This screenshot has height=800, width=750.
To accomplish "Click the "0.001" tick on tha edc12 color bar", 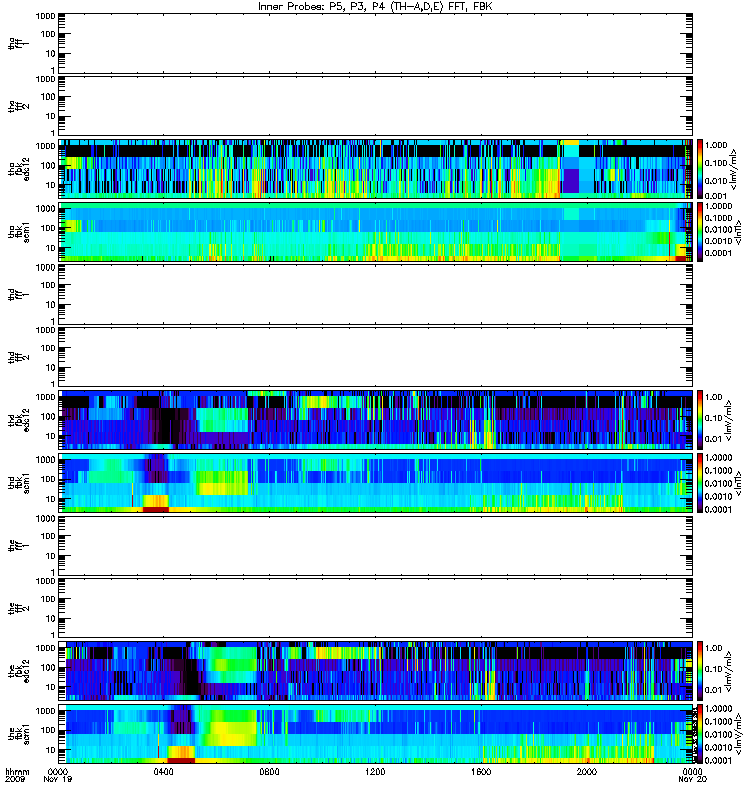I will click(716, 196).
